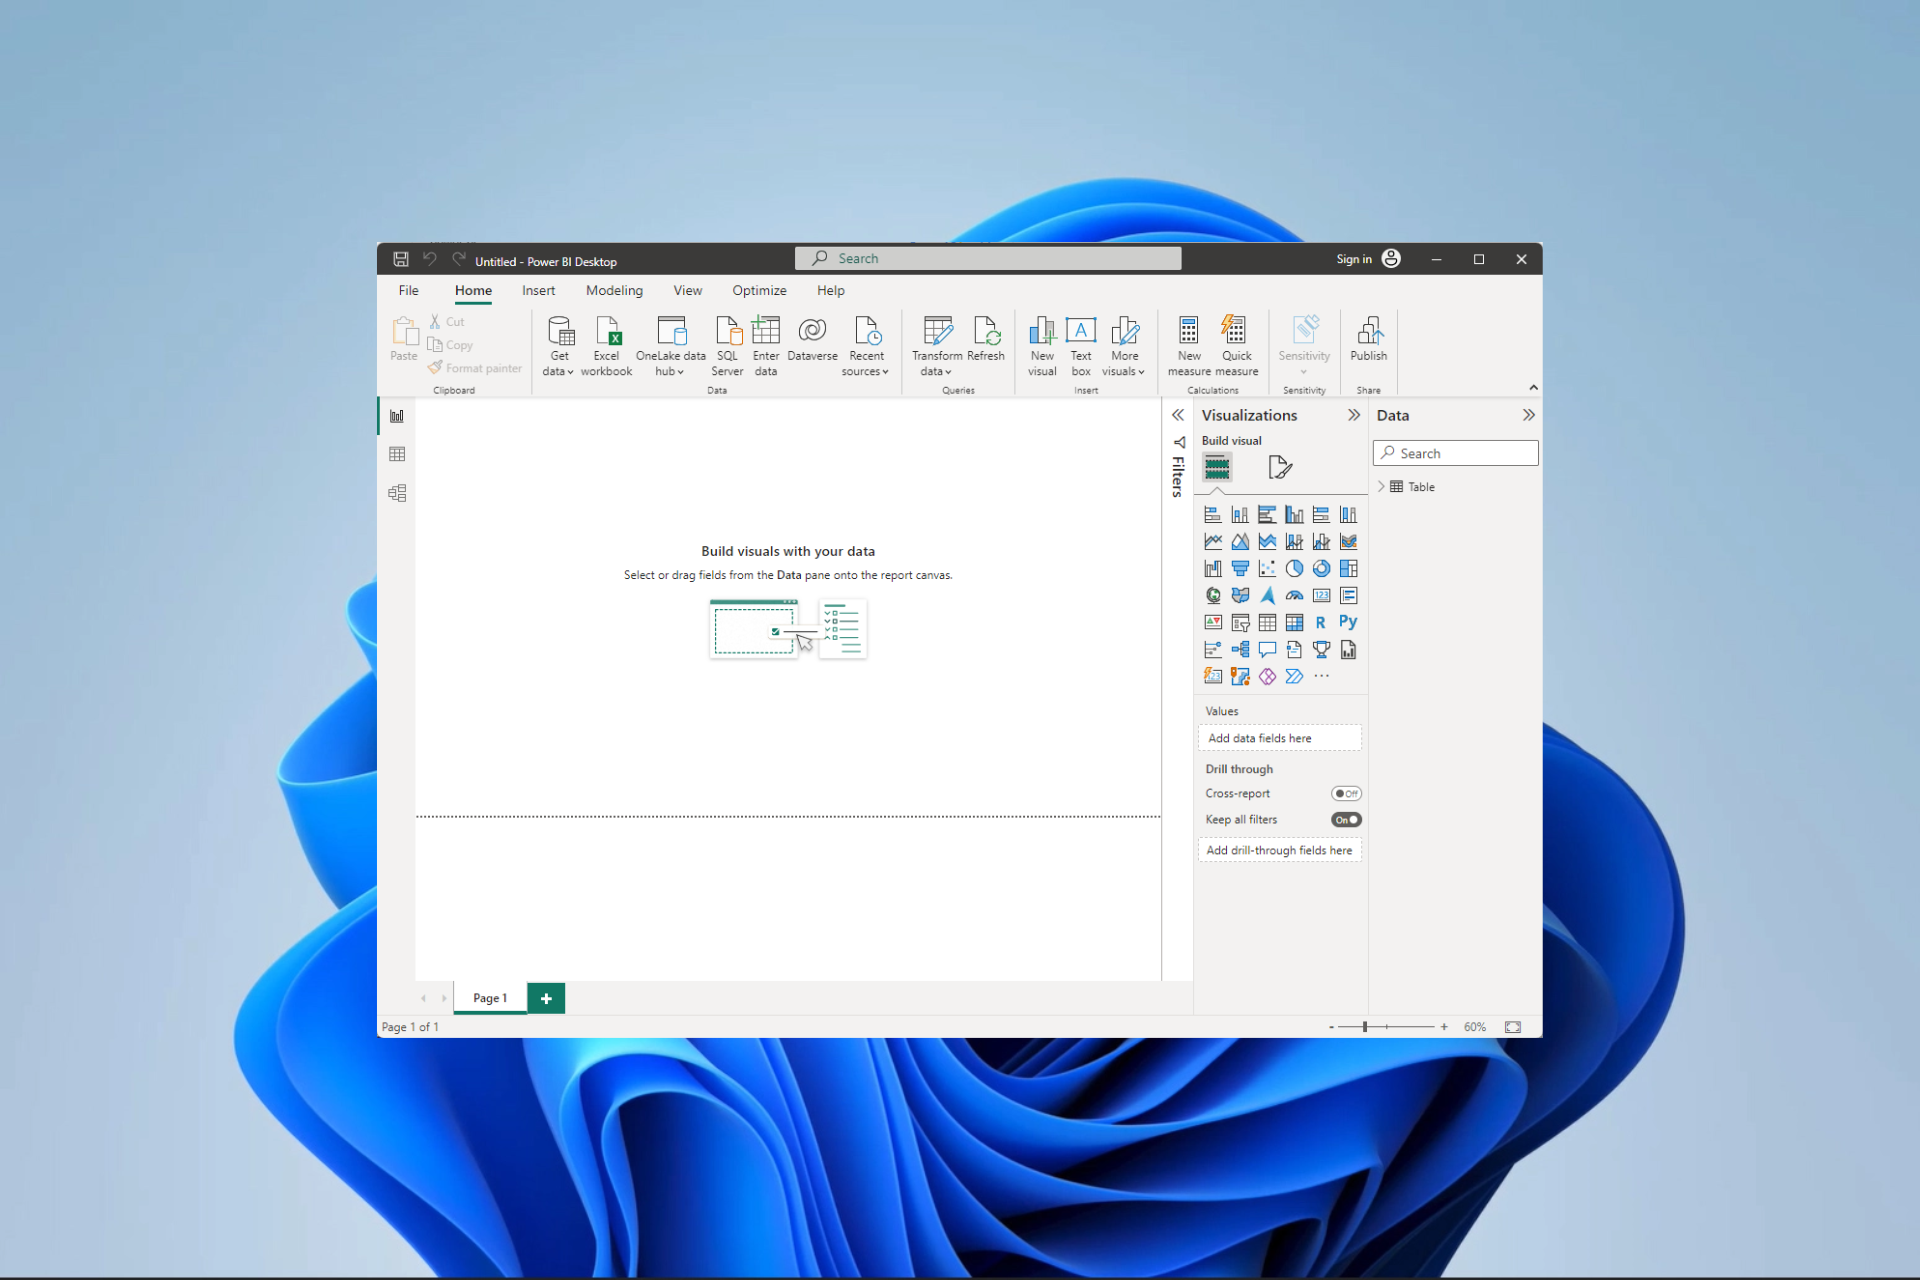The height and width of the screenshot is (1280, 1920).
Task: Select the card visual with 123
Action: pos(1321,596)
